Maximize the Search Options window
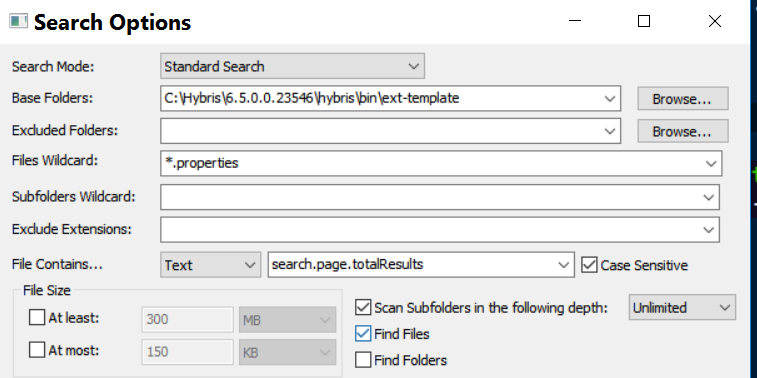The width and height of the screenshot is (757, 378). 644,21
